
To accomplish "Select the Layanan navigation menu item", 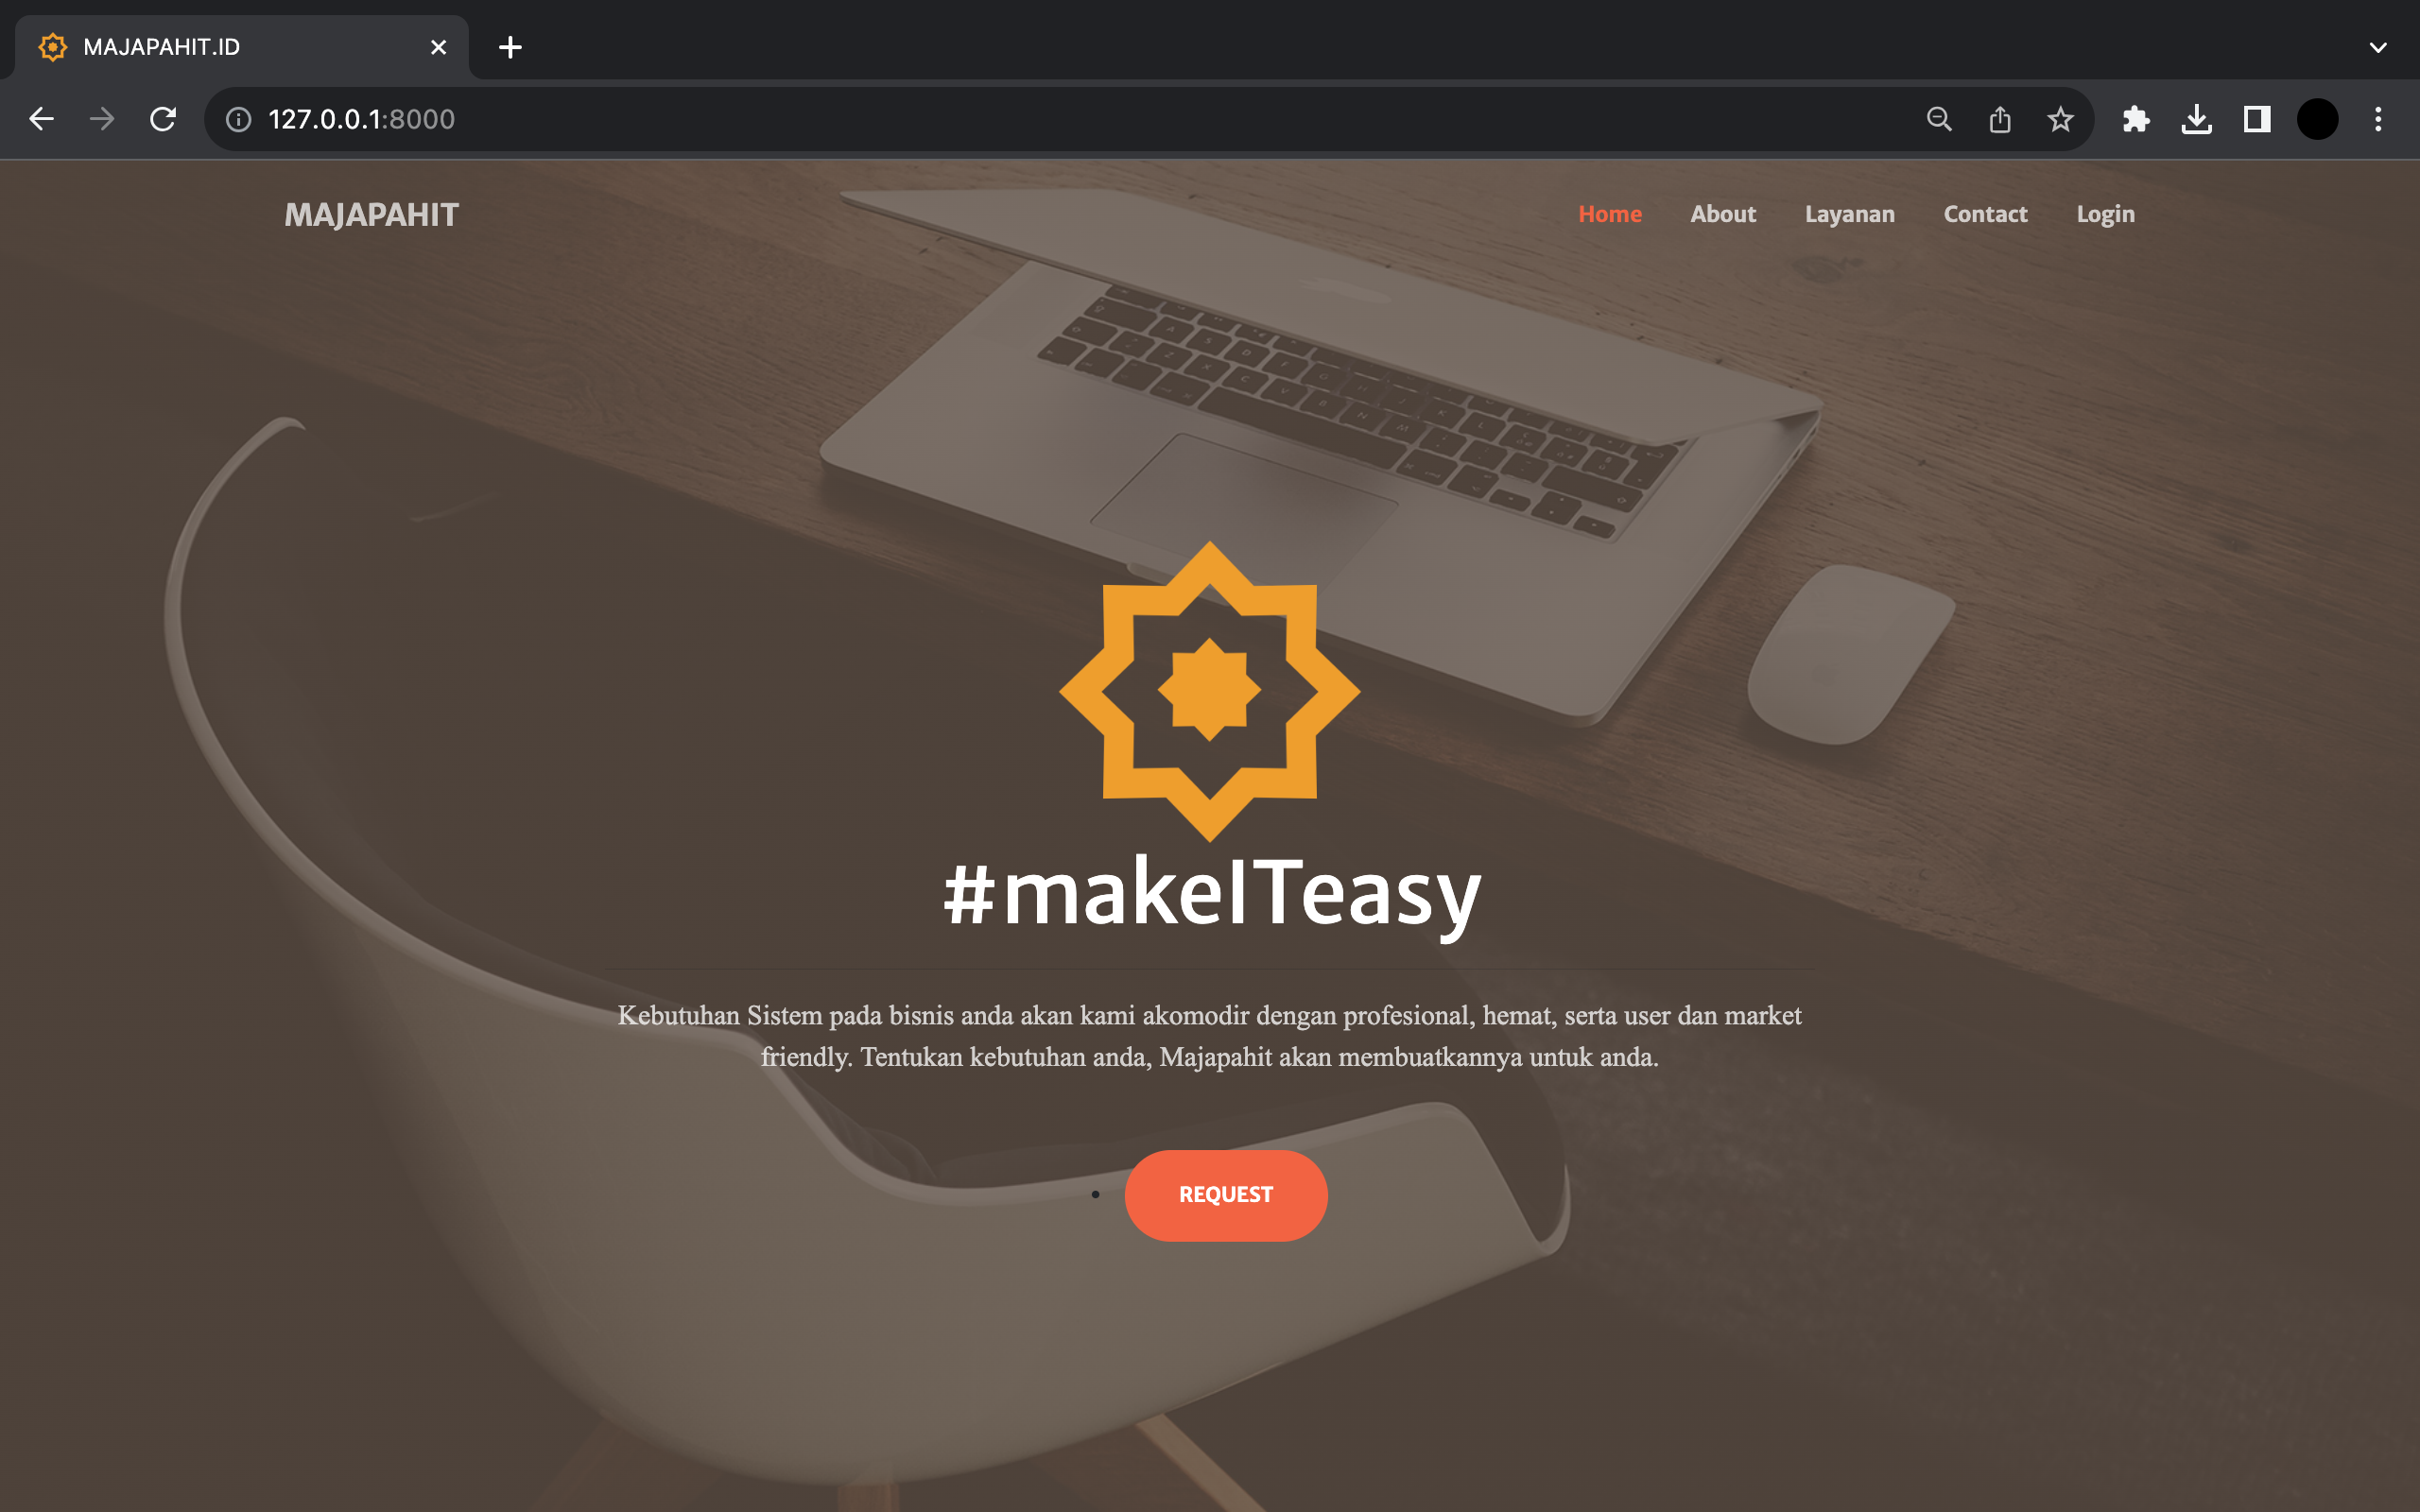I will coord(1850,213).
